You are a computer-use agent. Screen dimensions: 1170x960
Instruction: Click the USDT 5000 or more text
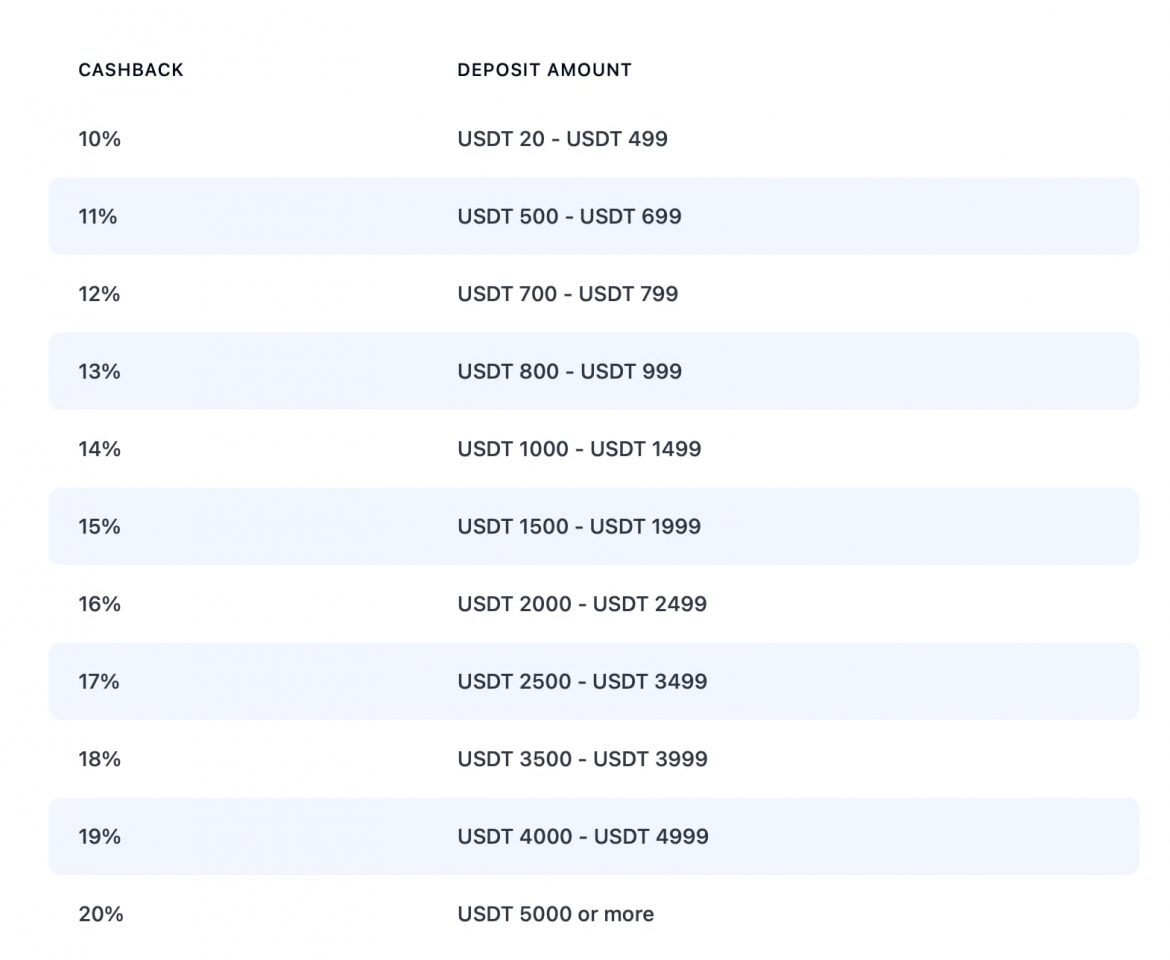556,914
